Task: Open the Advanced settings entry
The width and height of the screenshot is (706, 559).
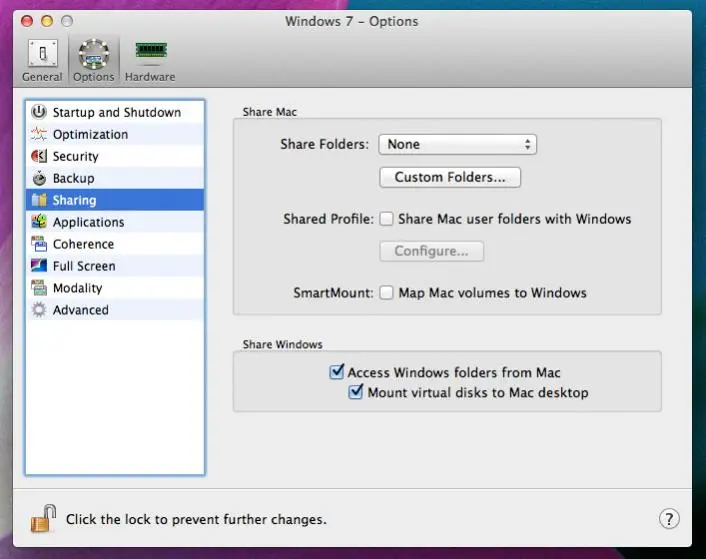Action: click(80, 310)
